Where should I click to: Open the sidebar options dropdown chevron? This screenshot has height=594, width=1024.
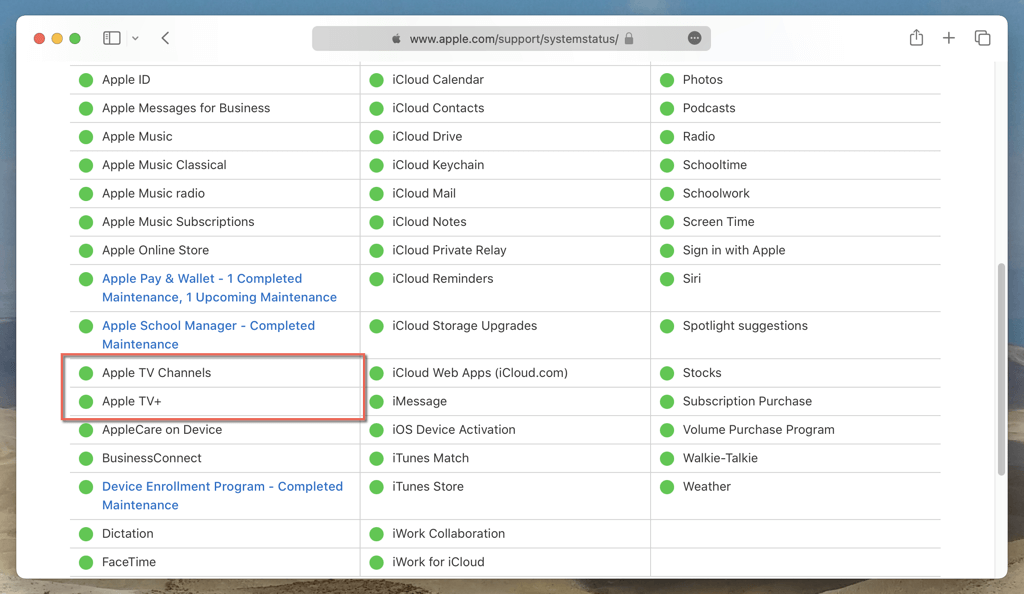[x=135, y=39]
